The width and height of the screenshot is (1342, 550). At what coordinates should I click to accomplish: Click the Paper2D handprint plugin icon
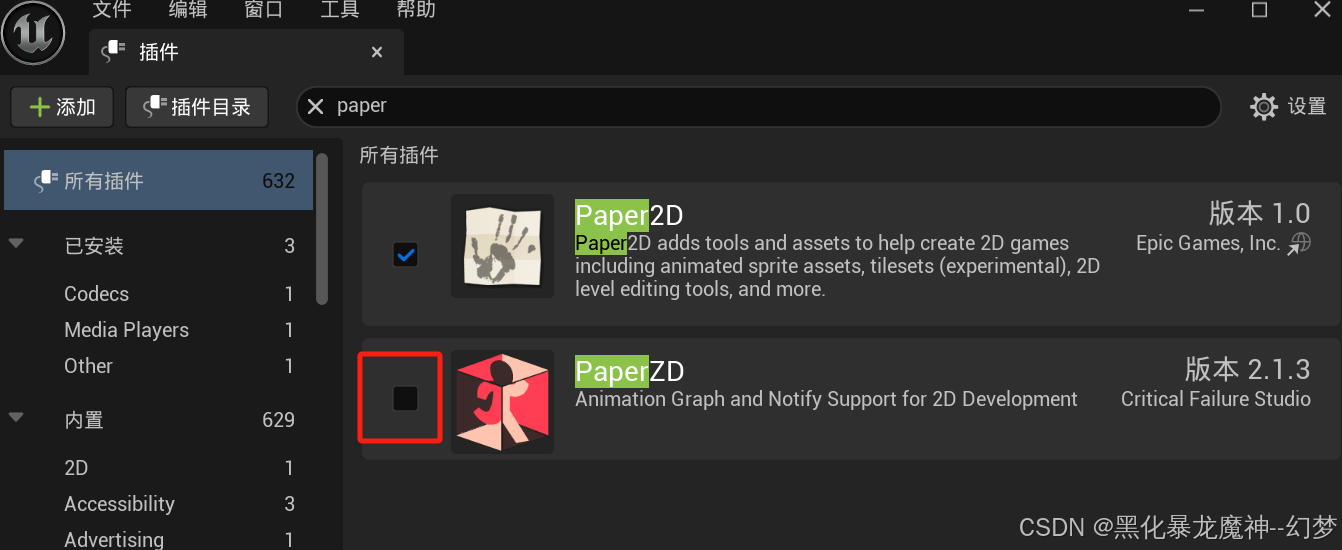(x=502, y=246)
